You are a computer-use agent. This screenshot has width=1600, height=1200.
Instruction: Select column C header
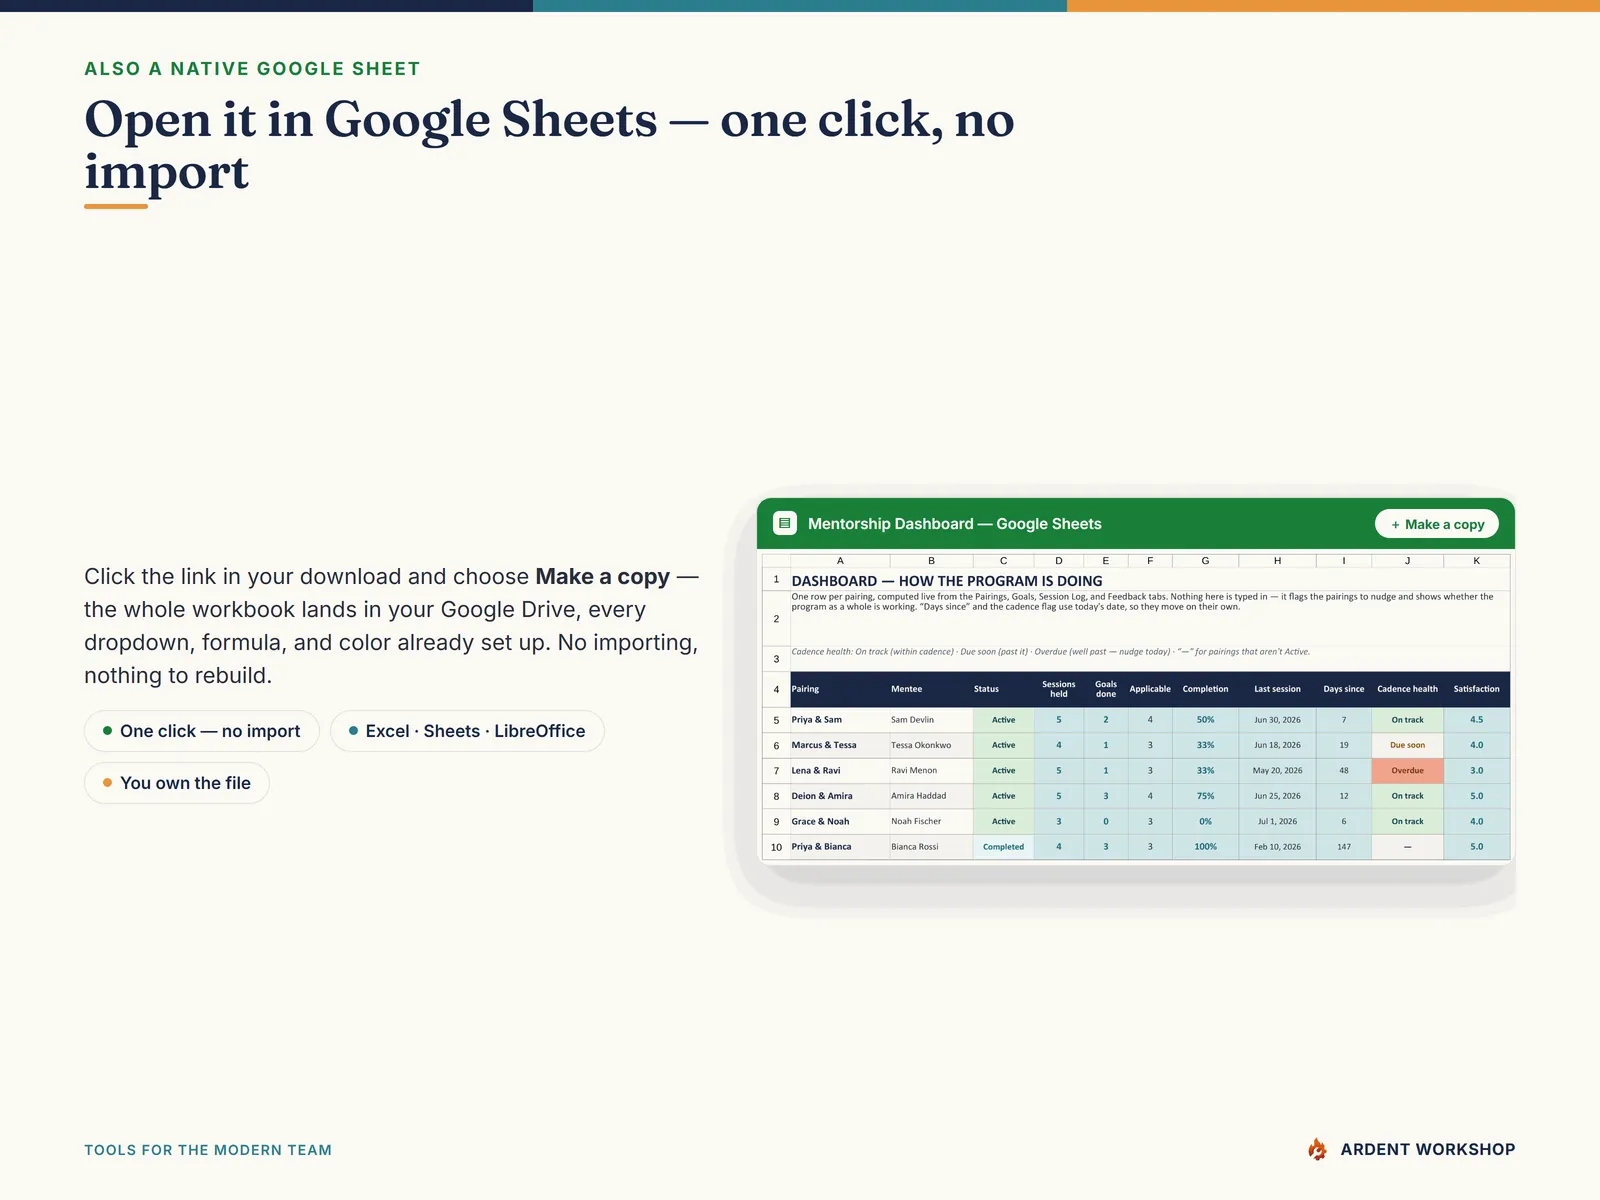[1003, 561]
